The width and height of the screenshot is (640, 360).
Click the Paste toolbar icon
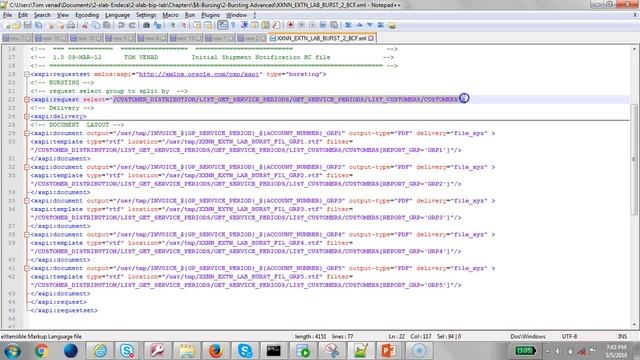pyautogui.click(x=107, y=25)
